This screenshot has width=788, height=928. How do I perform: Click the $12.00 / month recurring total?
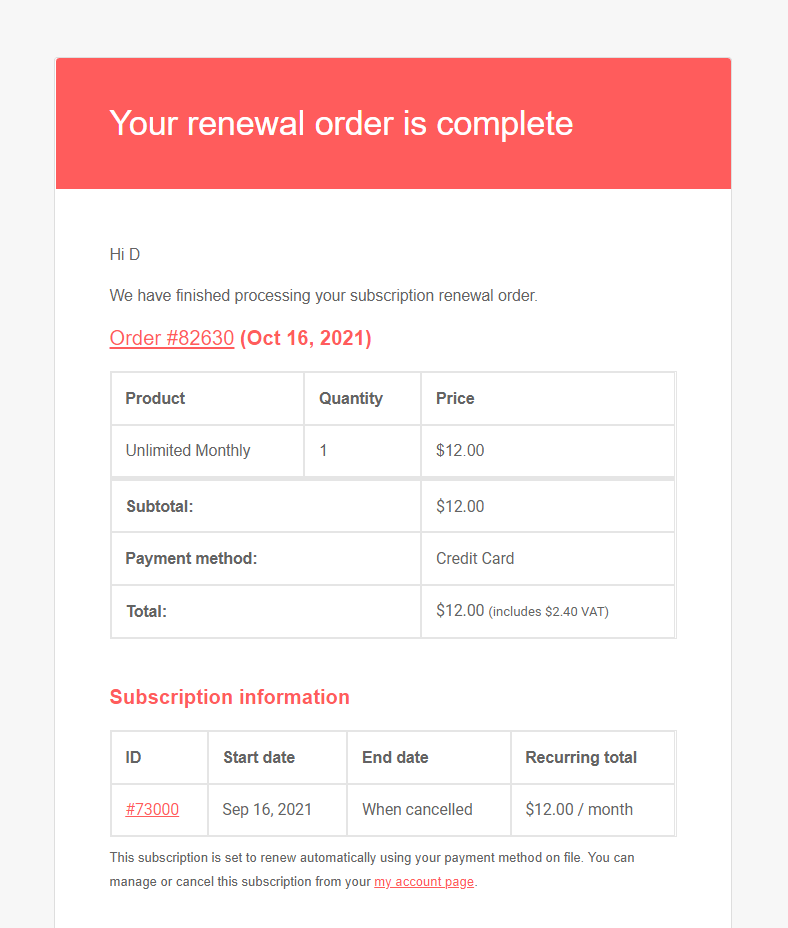[579, 810]
